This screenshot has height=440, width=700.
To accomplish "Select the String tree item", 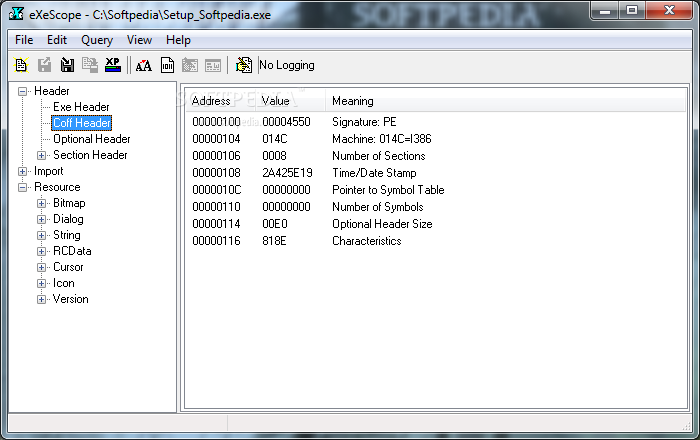I will [x=67, y=235].
